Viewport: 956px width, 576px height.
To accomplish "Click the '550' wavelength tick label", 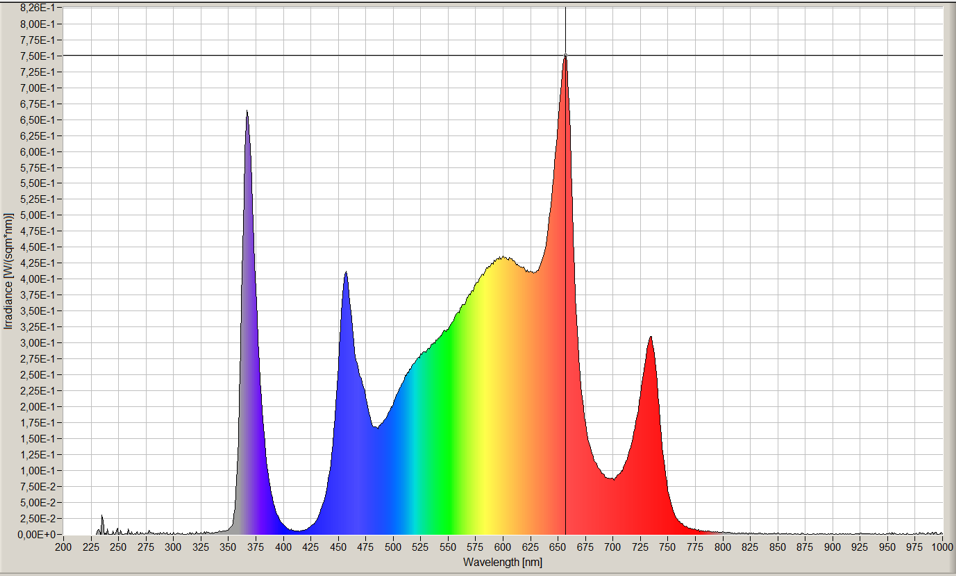I will pyautogui.click(x=448, y=547).
